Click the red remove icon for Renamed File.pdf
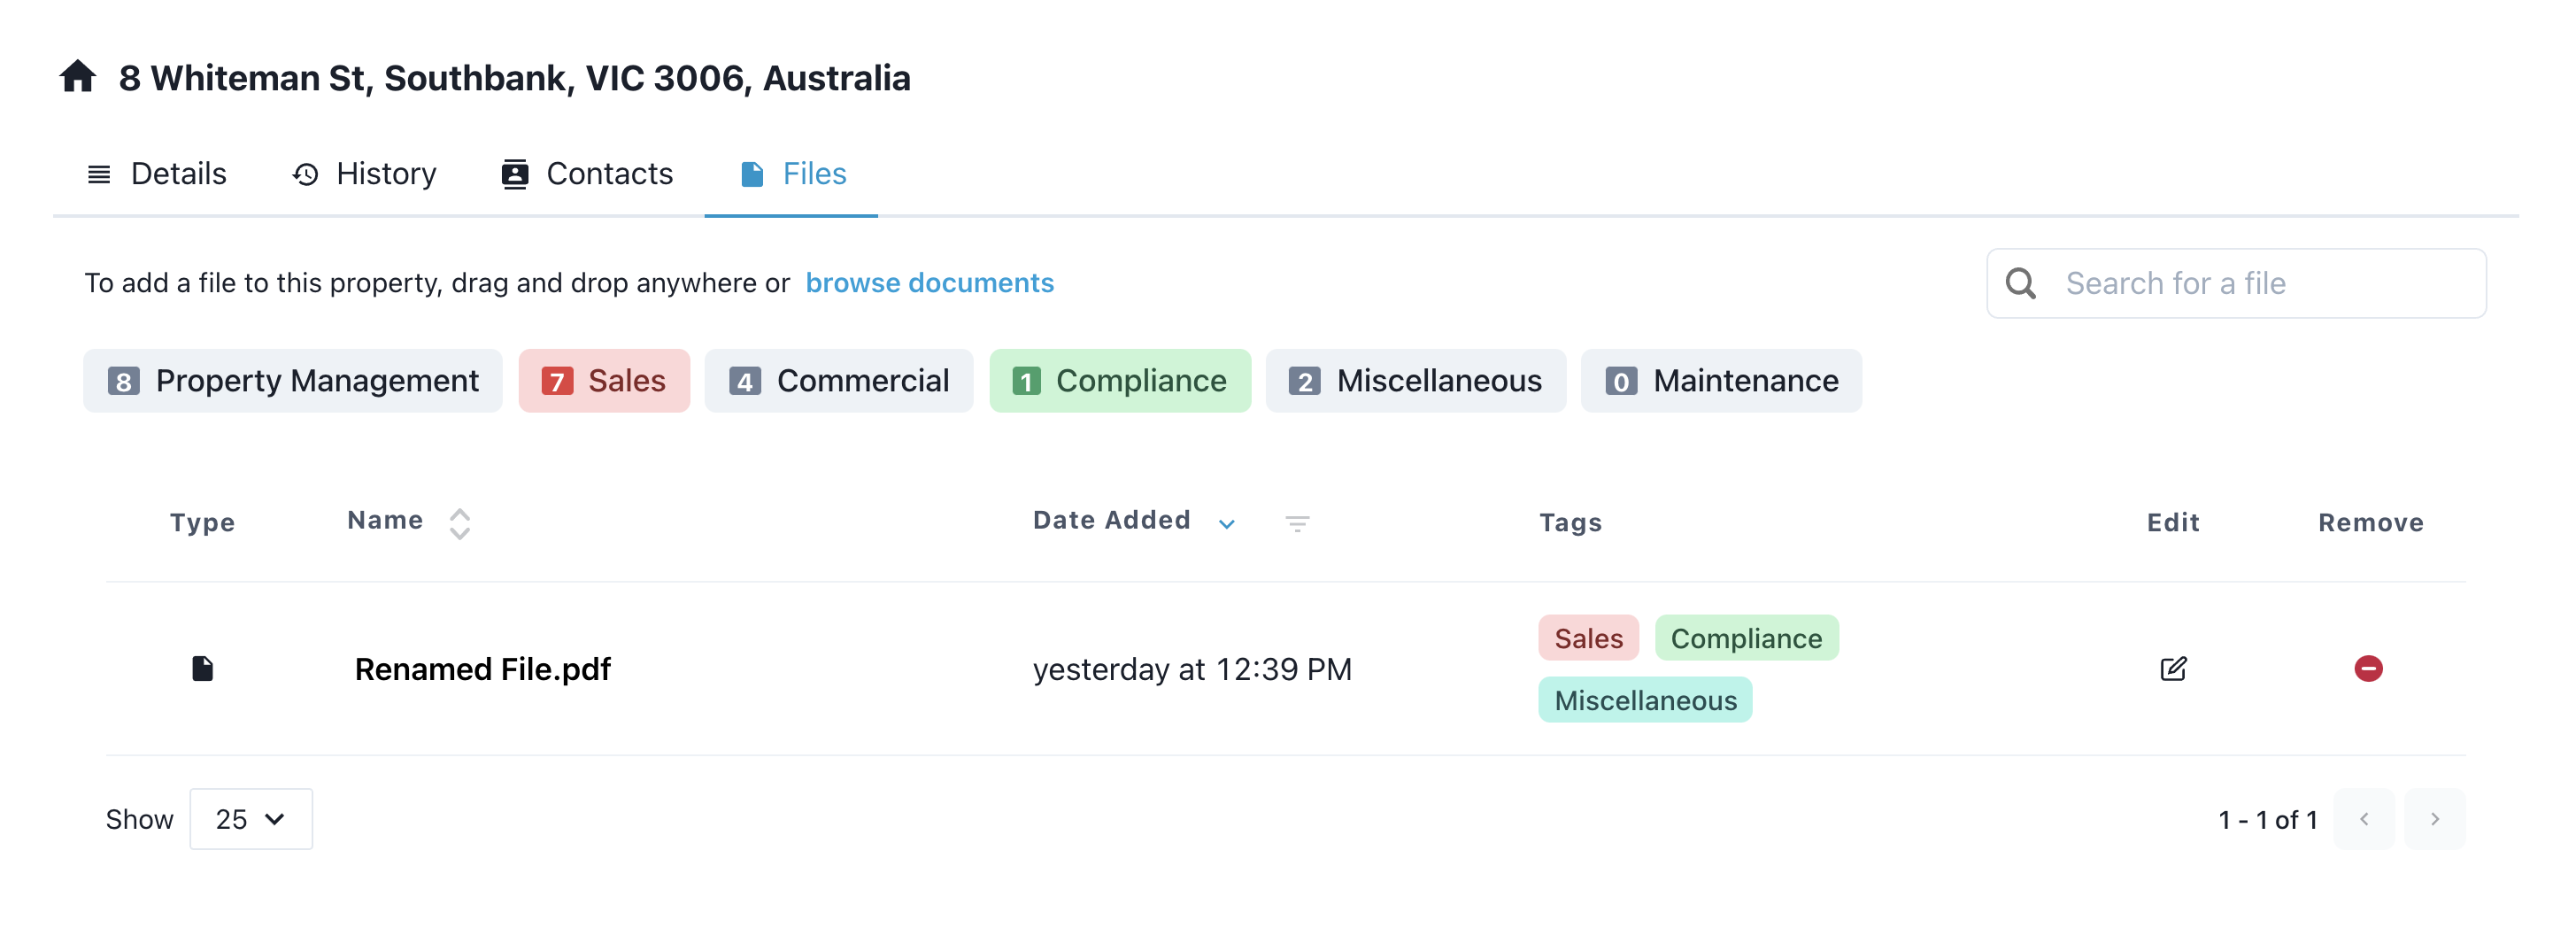The height and width of the screenshot is (951, 2576). [2367, 668]
